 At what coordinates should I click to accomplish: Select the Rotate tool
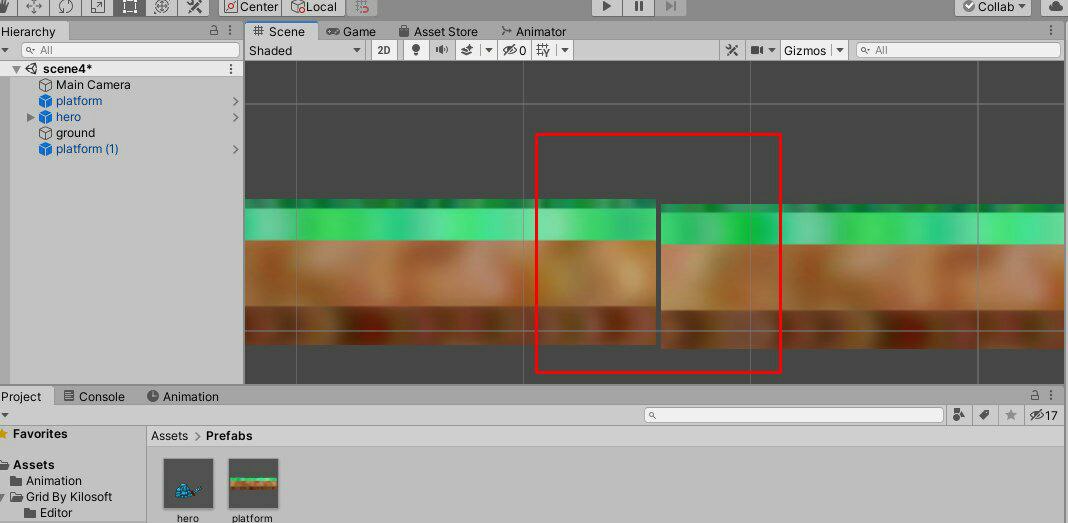pyautogui.click(x=65, y=7)
